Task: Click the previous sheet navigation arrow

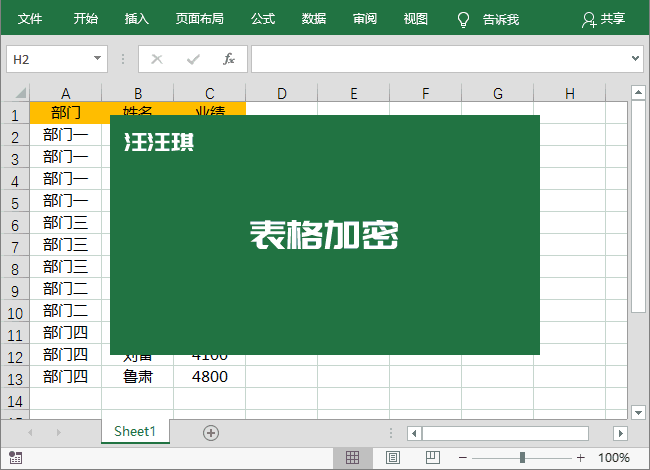Action: (30, 433)
